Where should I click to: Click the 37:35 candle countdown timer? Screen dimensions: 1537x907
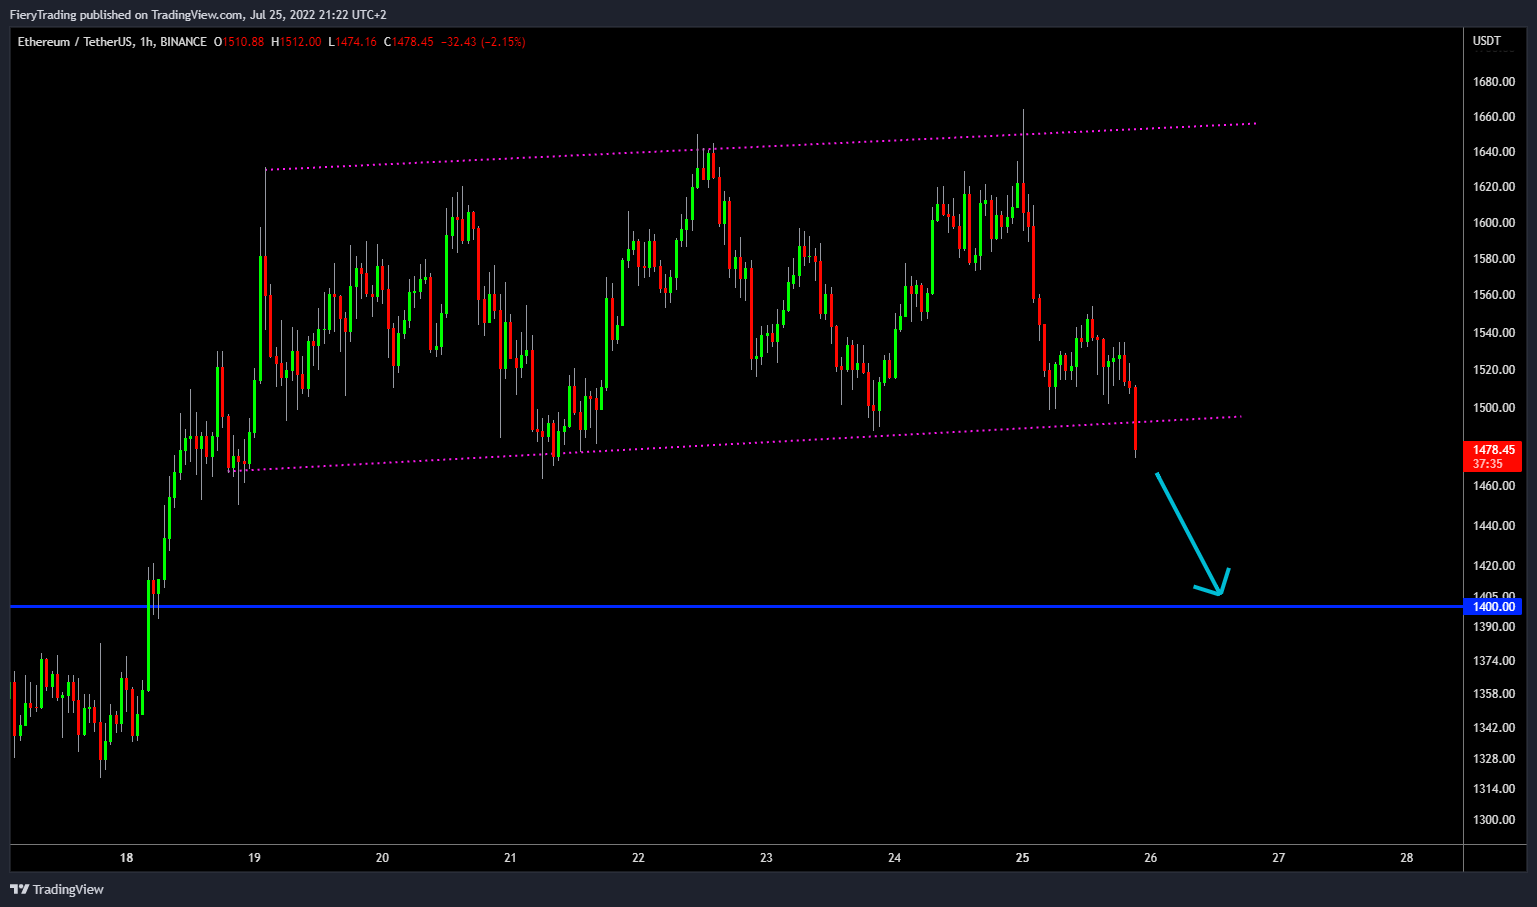pos(1488,464)
